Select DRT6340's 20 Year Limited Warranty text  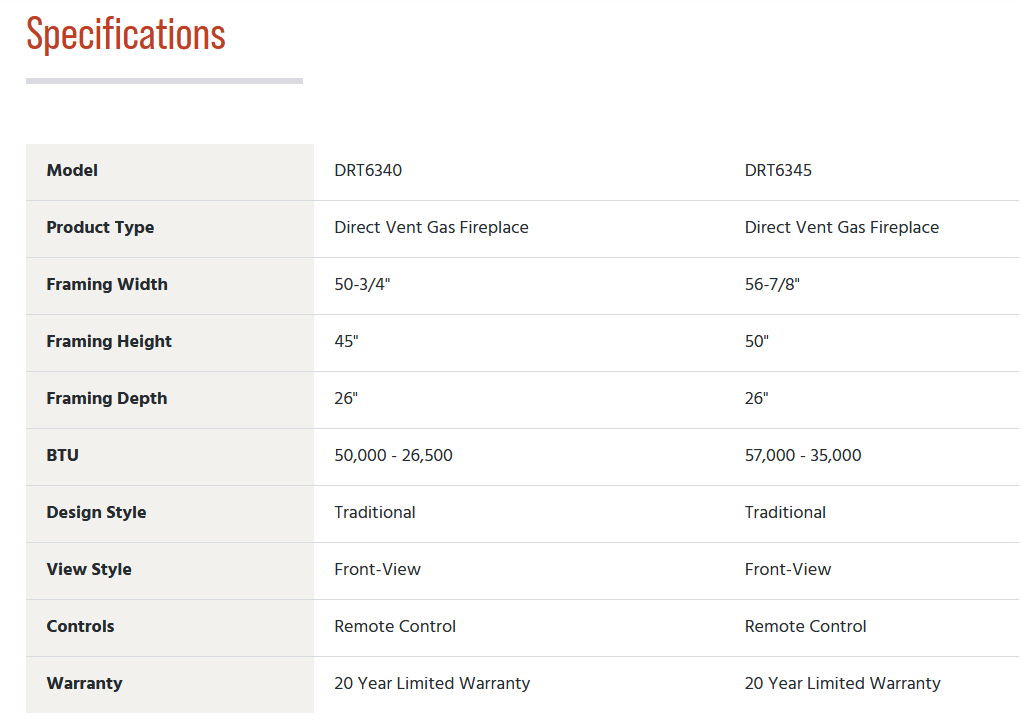point(432,684)
